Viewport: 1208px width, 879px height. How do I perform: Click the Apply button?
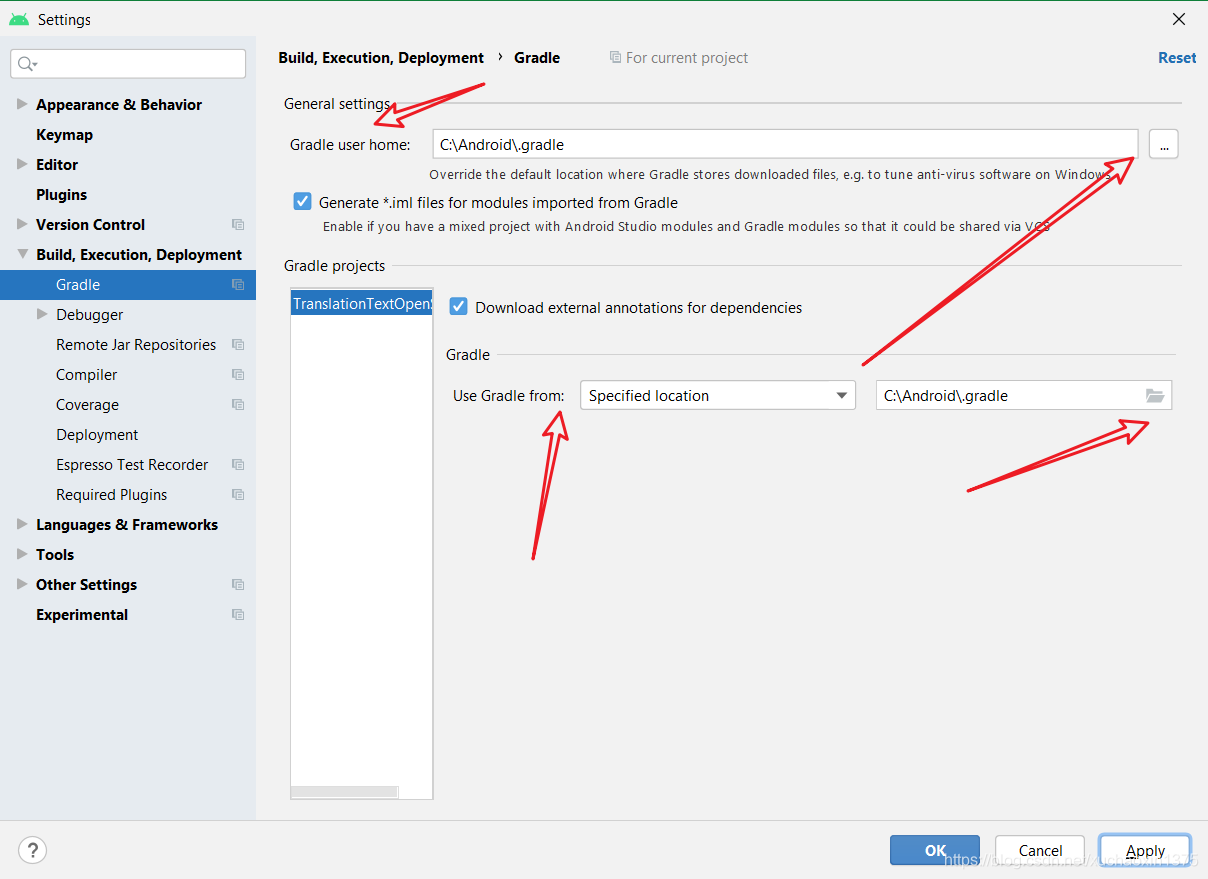coord(1145,851)
